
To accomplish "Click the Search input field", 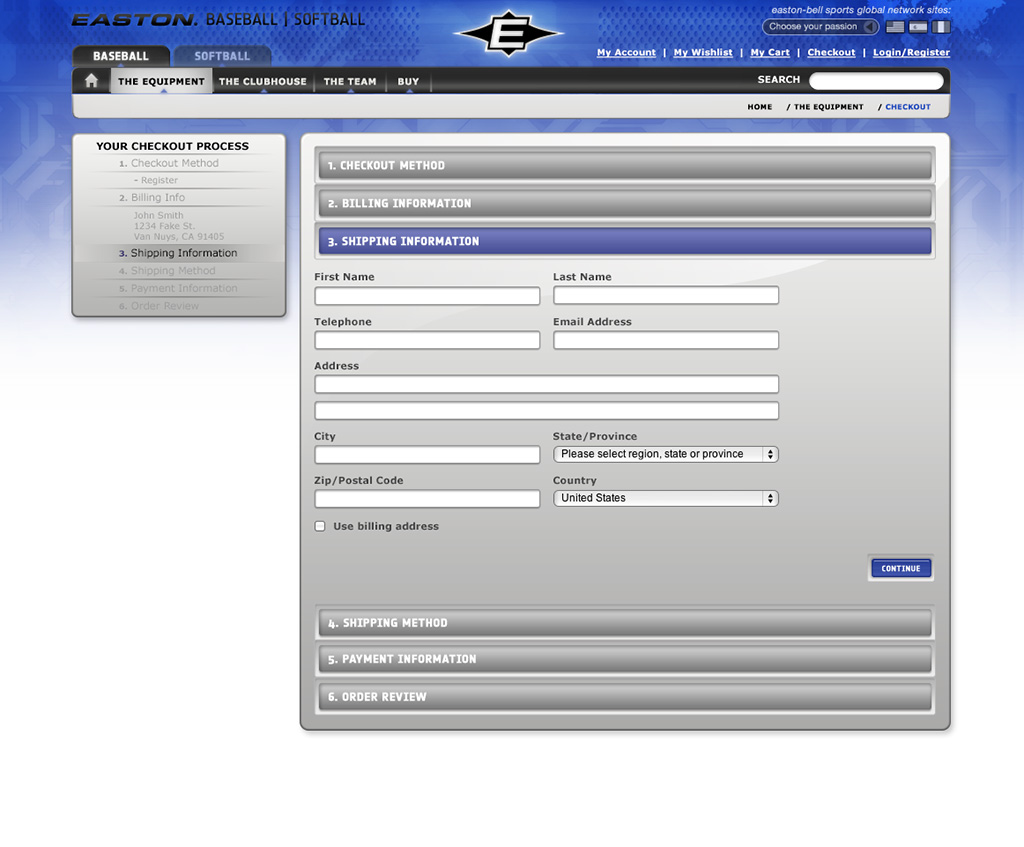I will tap(876, 81).
